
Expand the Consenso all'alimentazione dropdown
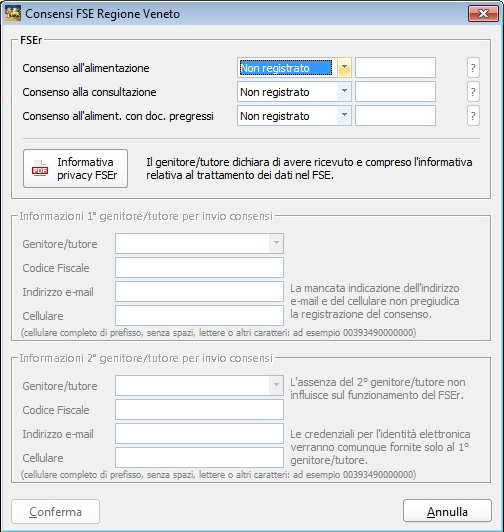(344, 68)
